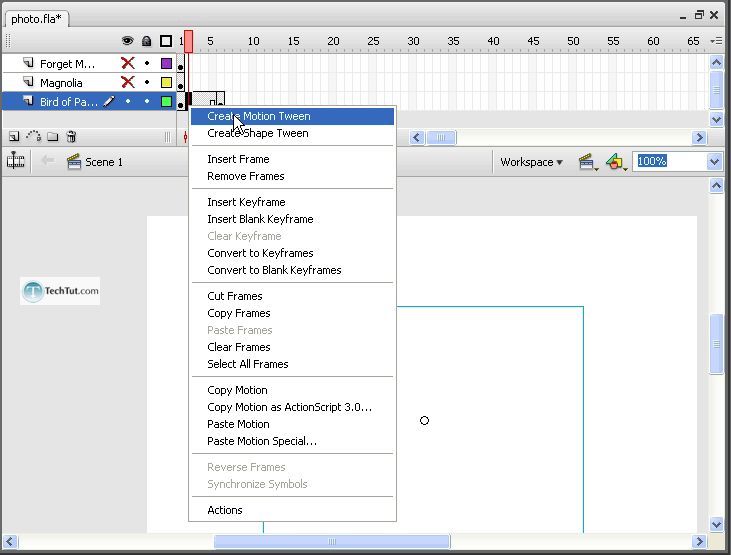
Task: Click the Add Motion Guide icon
Action: tap(34, 136)
